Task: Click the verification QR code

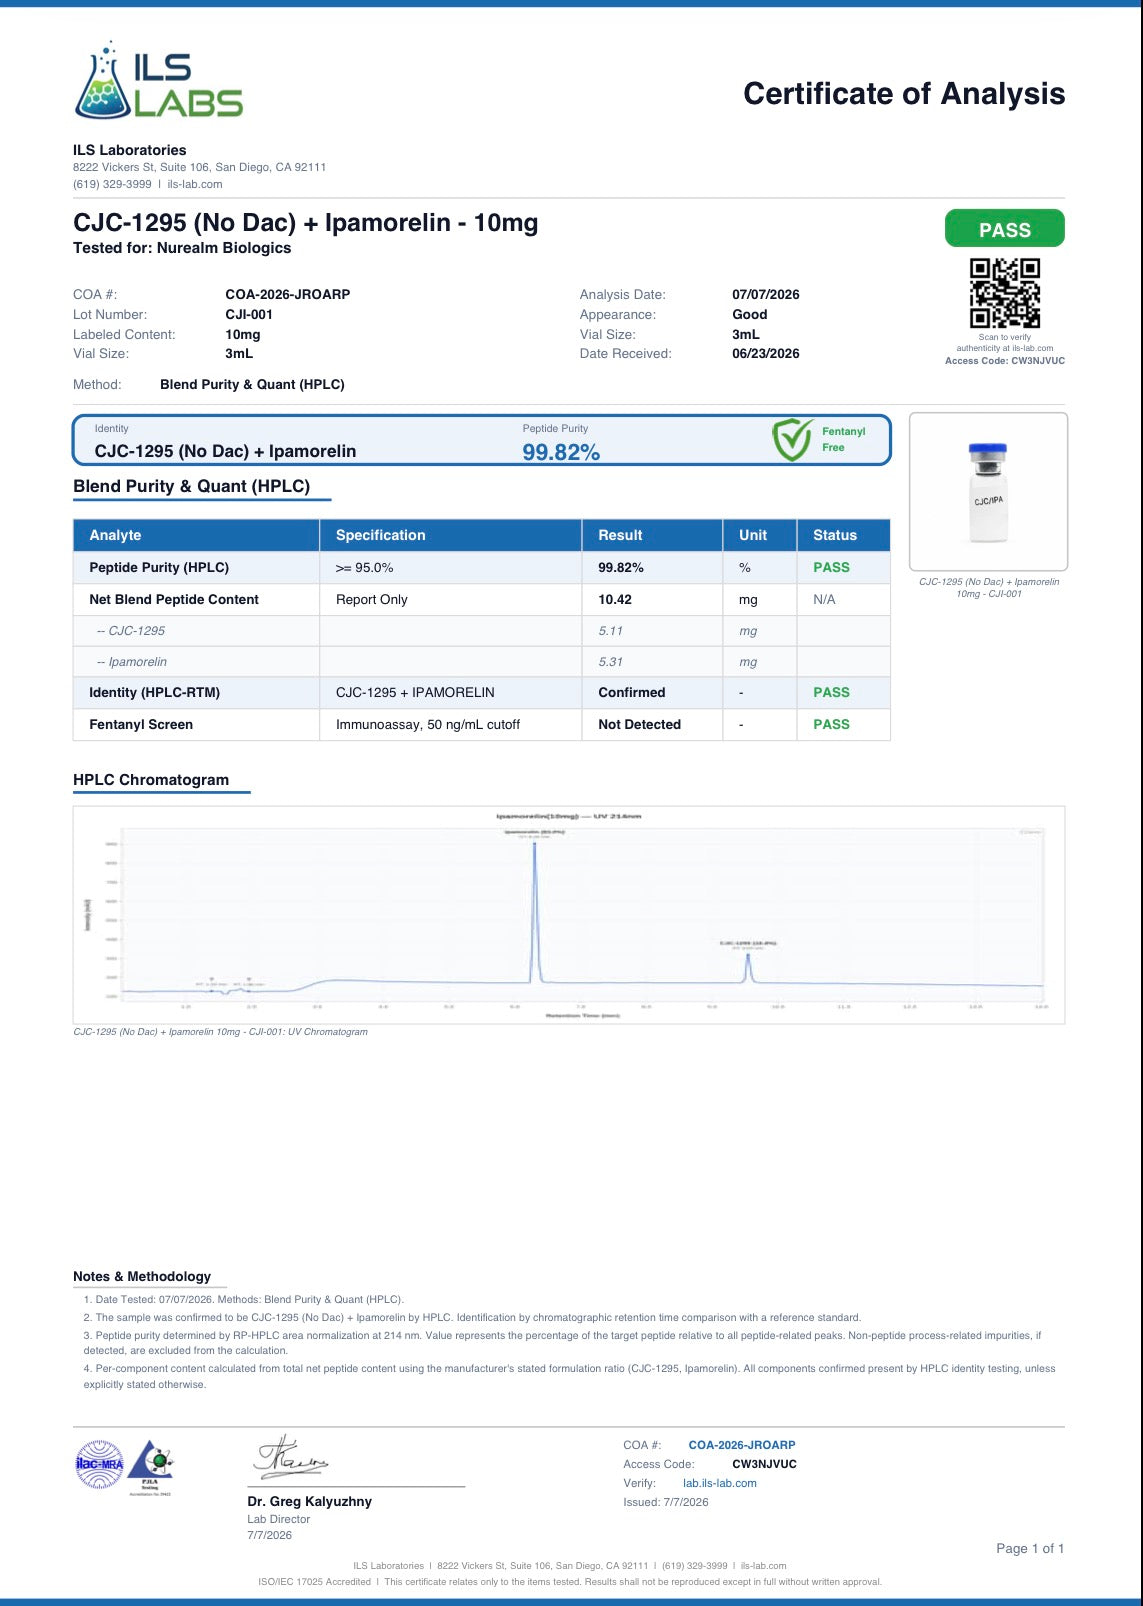Action: (1005, 293)
